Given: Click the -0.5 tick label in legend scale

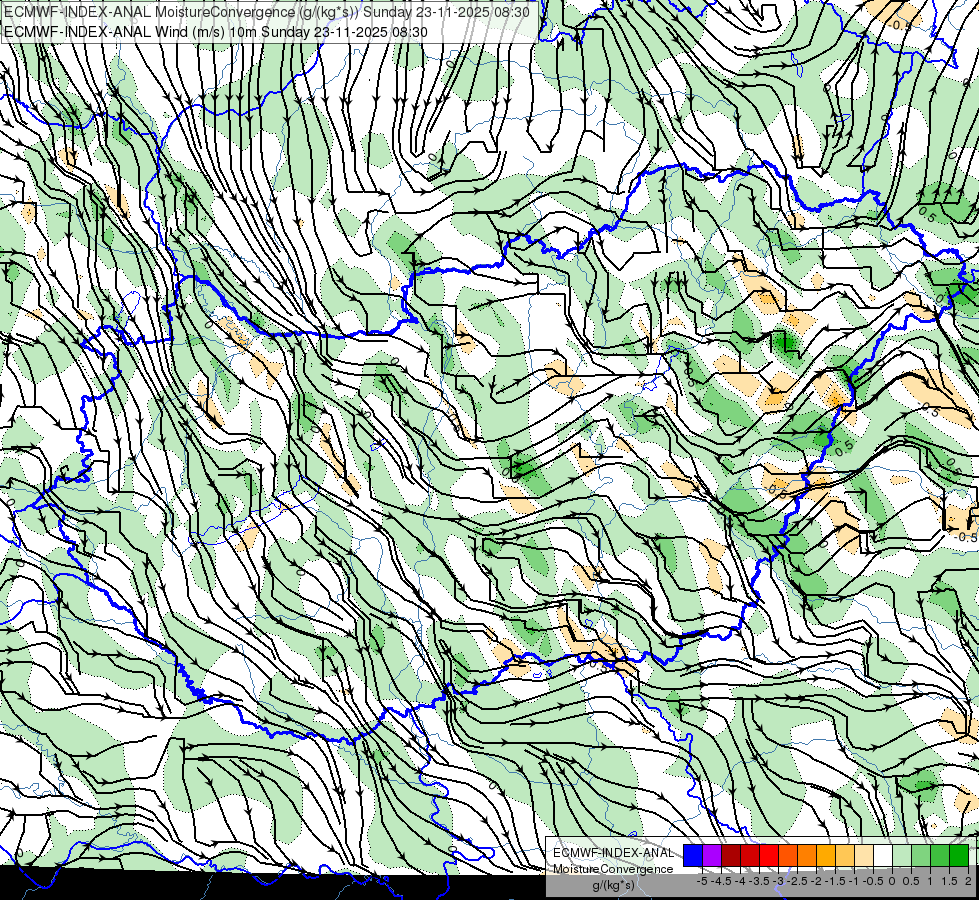Looking at the screenshot, I should tap(873, 881).
